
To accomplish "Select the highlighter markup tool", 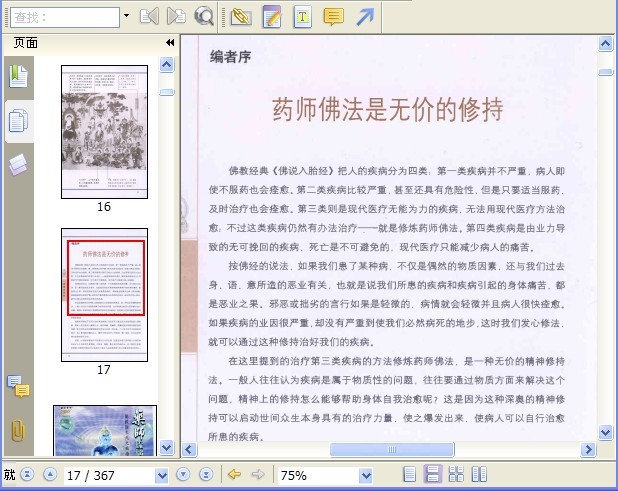I will [x=241, y=17].
